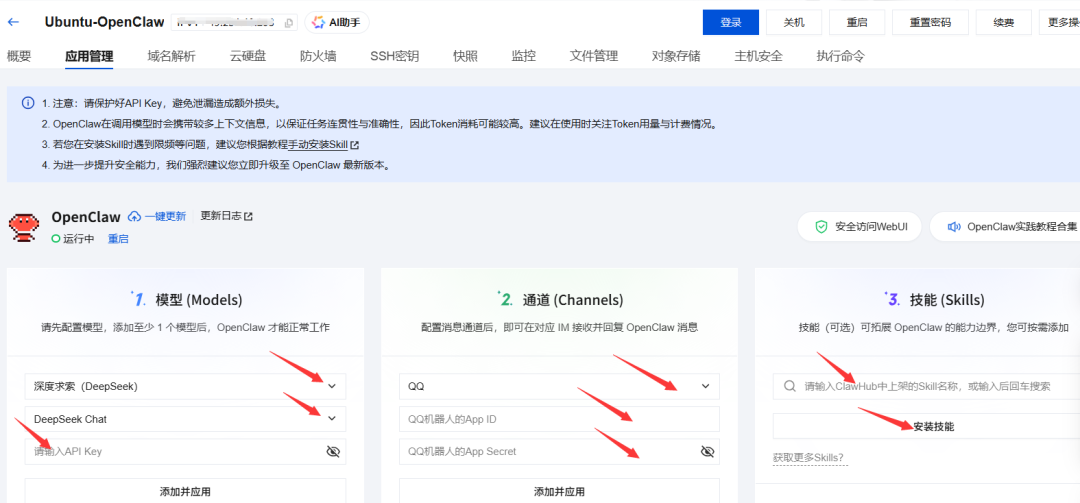Open the 更多操作 dropdown button
This screenshot has height=503, width=1080.
point(1059,22)
